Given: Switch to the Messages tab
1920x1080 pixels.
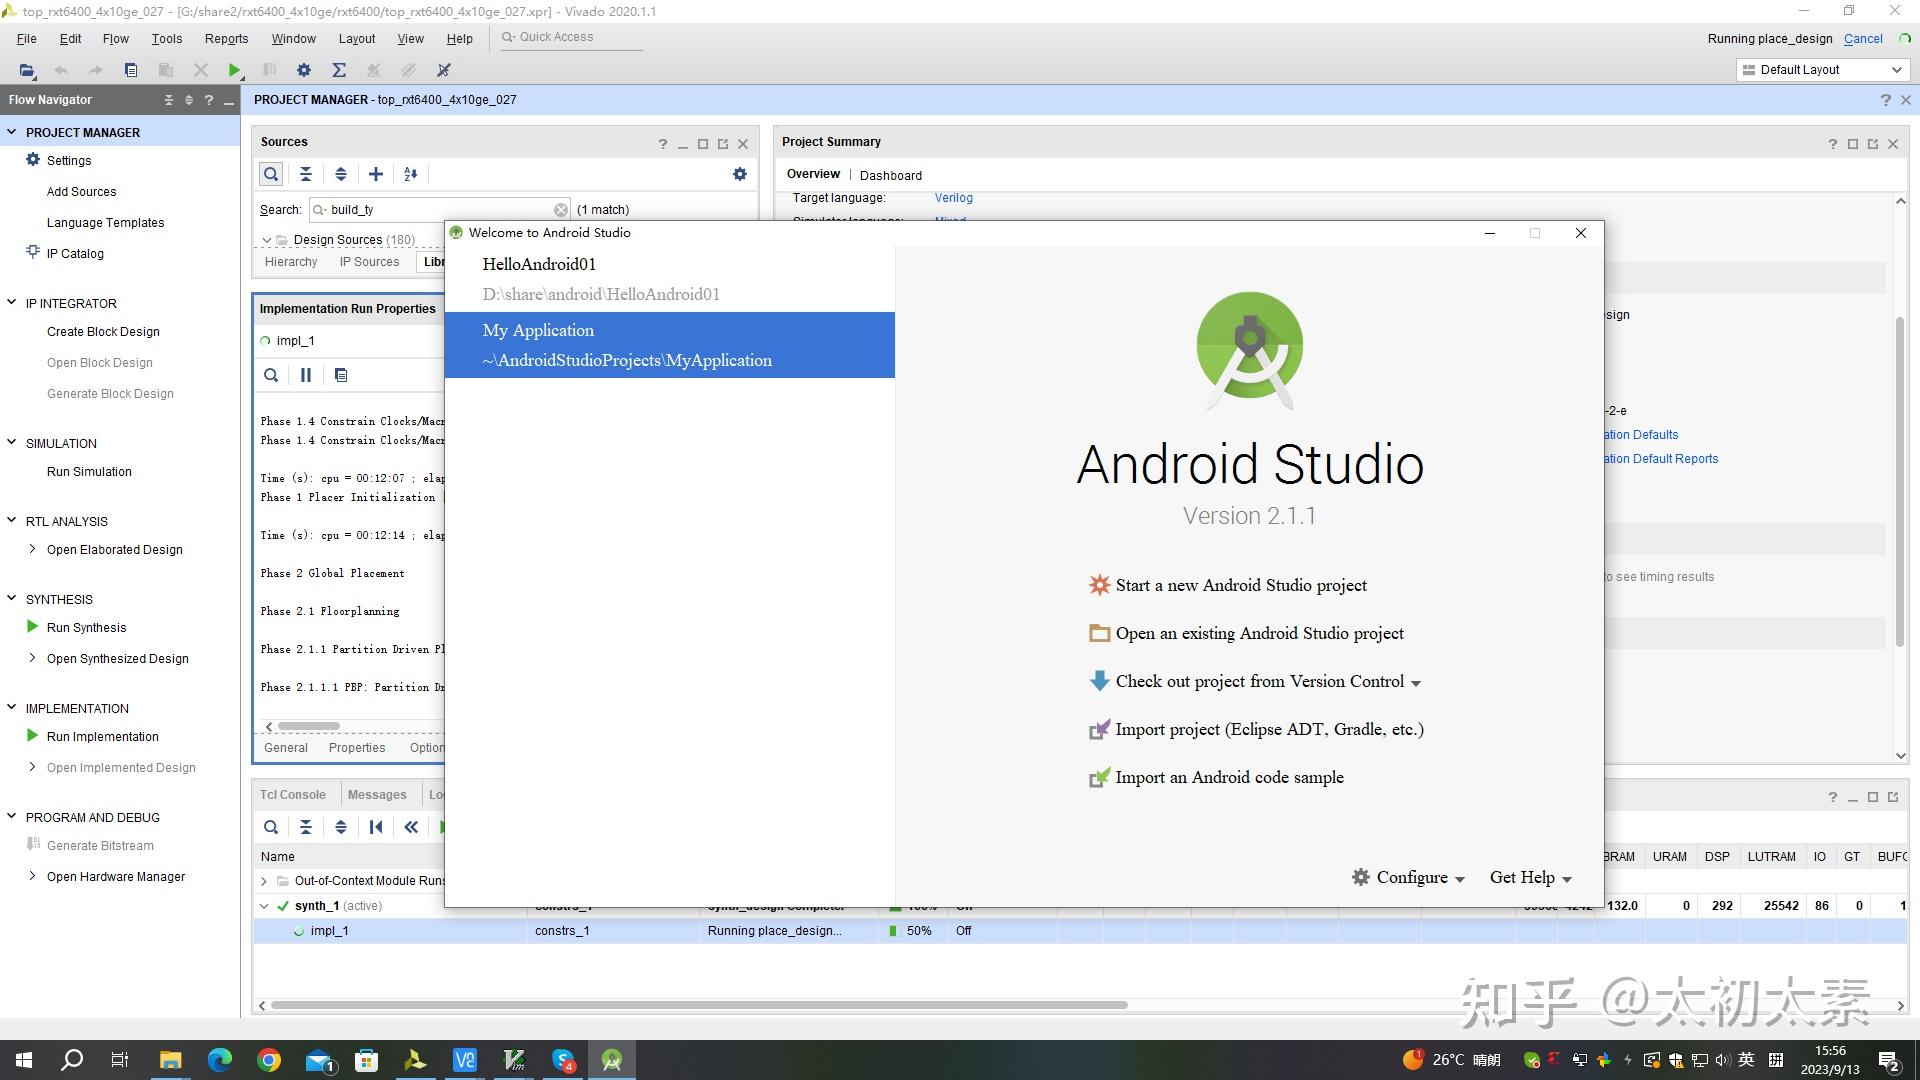Looking at the screenshot, I should click(377, 795).
